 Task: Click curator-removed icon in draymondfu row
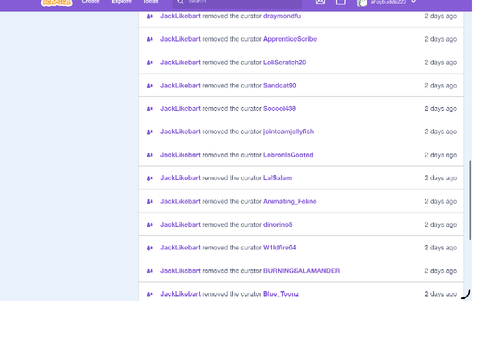pyautogui.click(x=150, y=16)
